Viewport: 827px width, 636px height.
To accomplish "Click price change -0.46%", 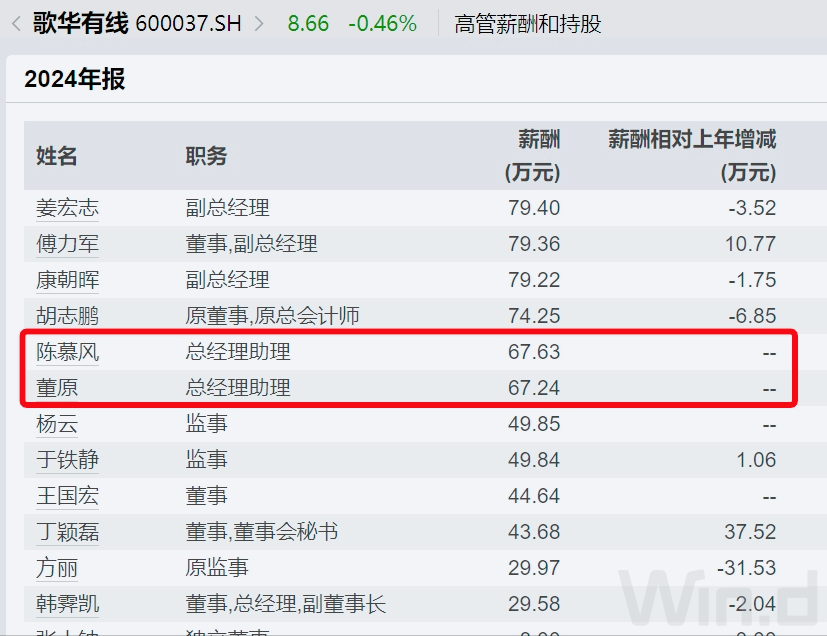I will 382,24.
